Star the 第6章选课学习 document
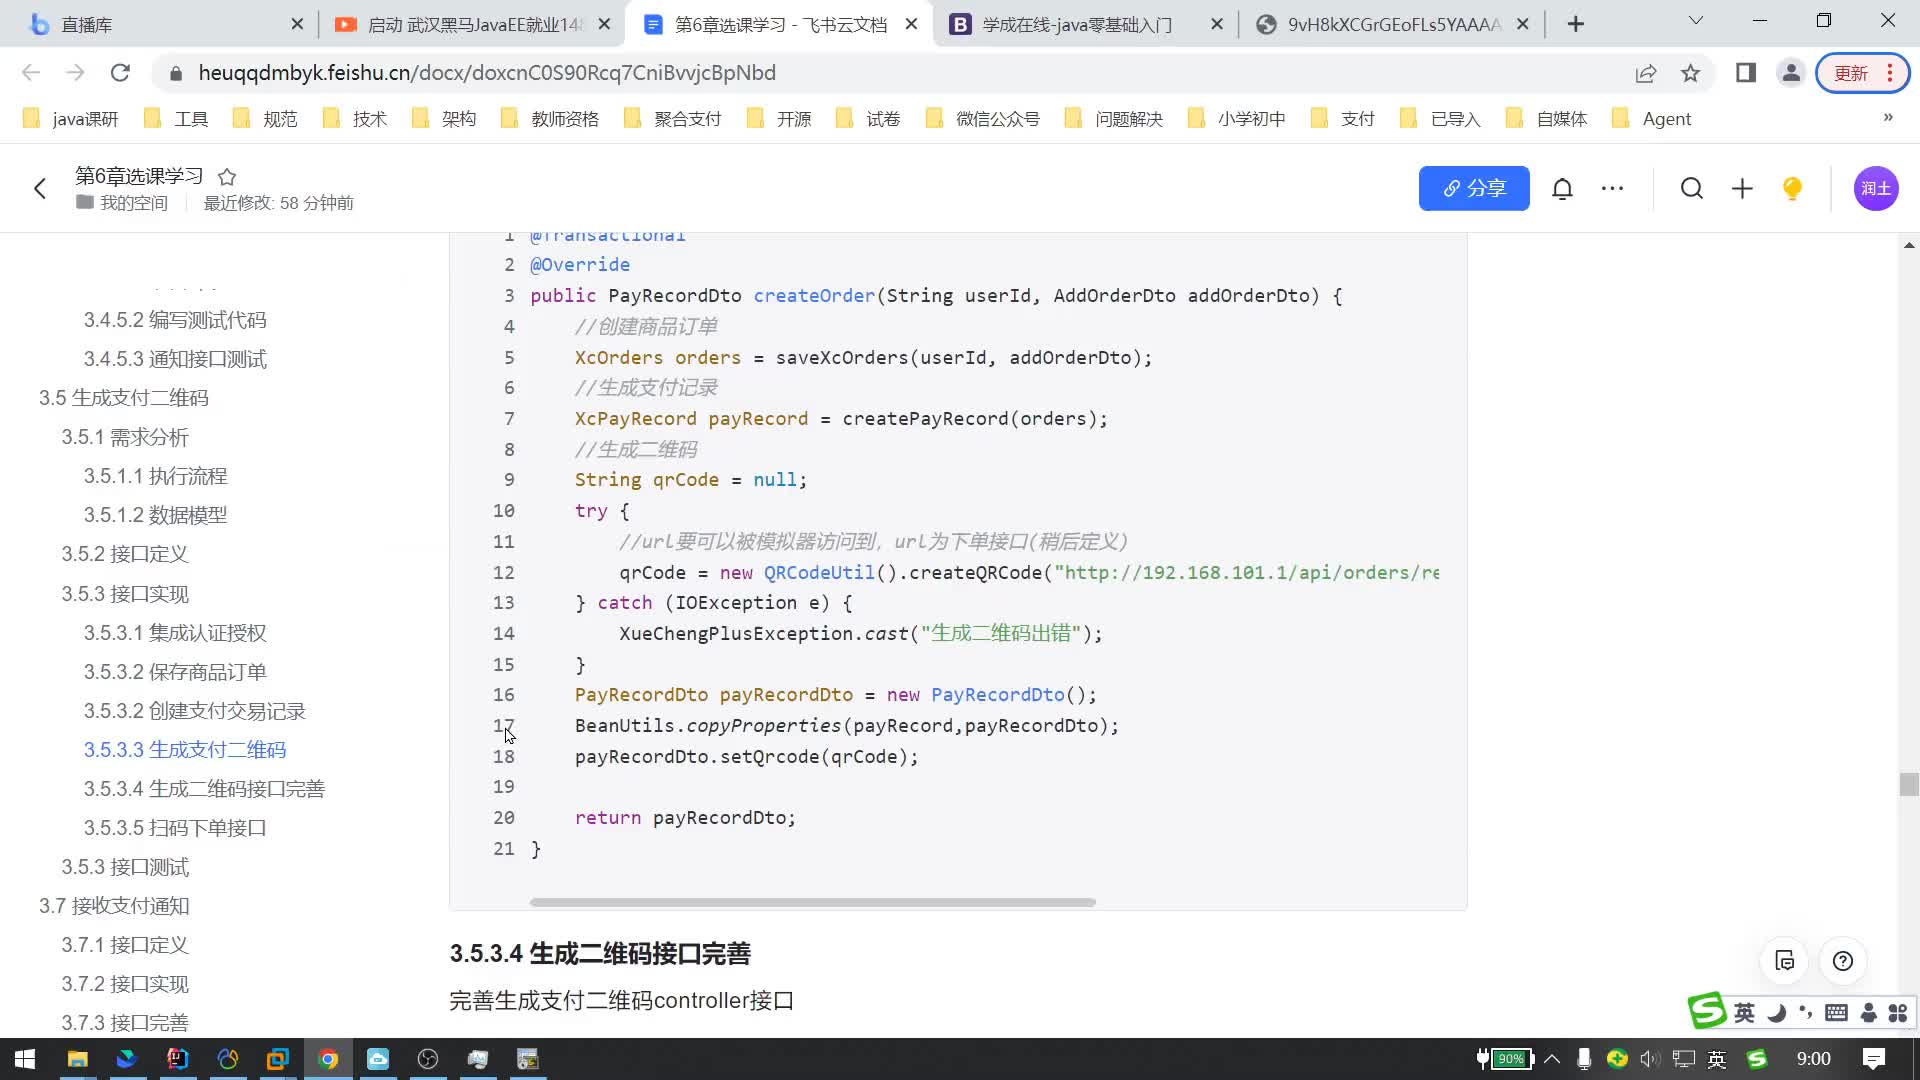This screenshot has width=1920, height=1080. [x=227, y=177]
